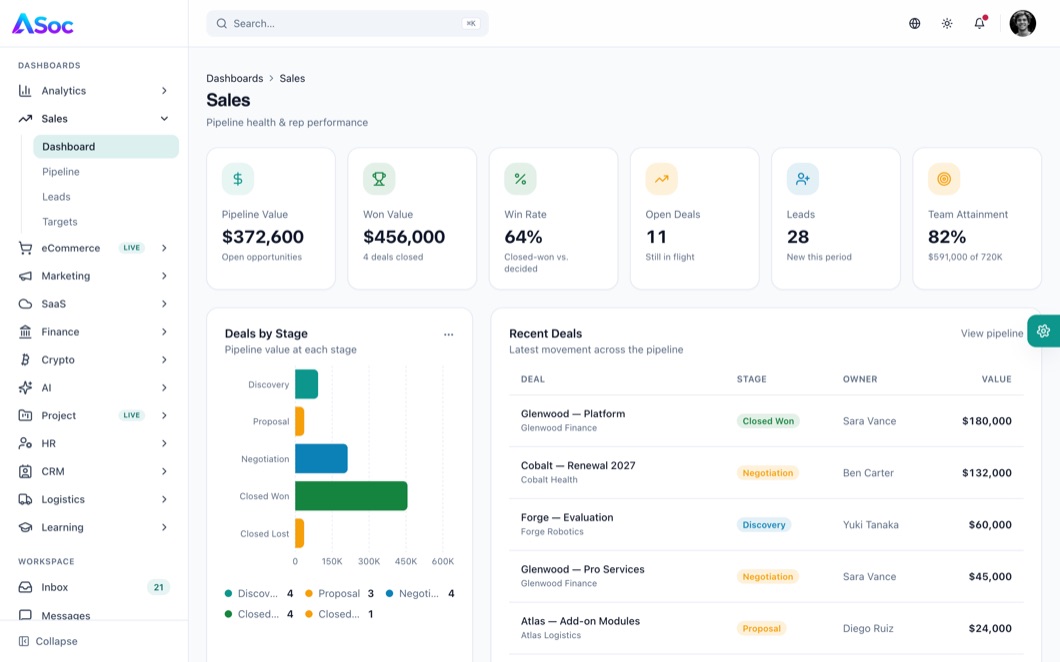Click the teal Discovery chart bar
The image size is (1060, 662).
tap(306, 384)
